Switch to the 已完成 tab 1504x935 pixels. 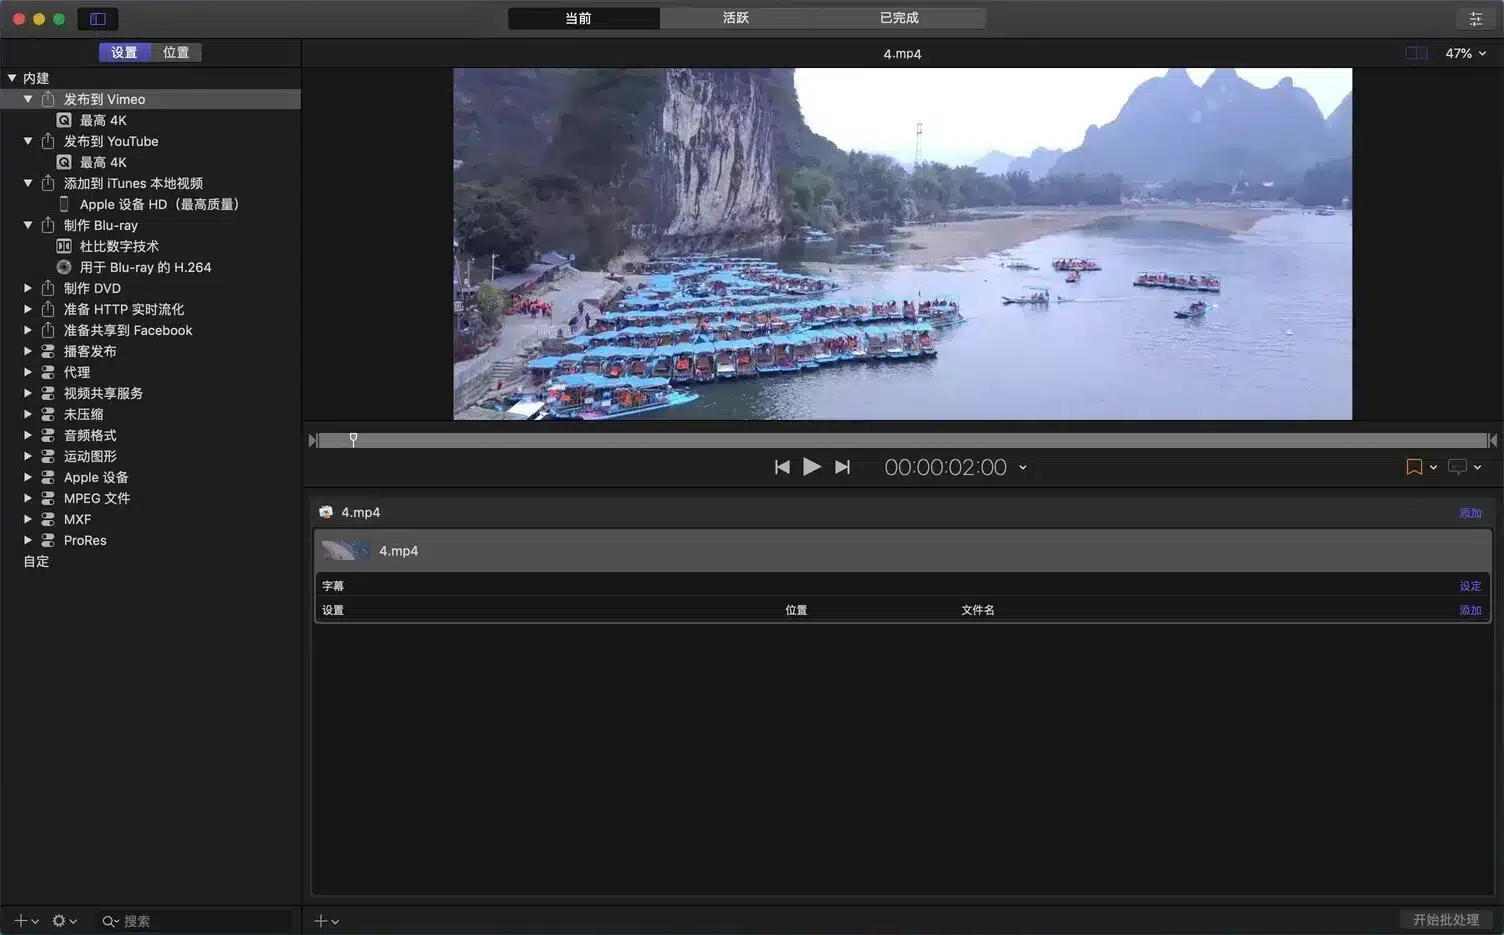[x=898, y=18]
